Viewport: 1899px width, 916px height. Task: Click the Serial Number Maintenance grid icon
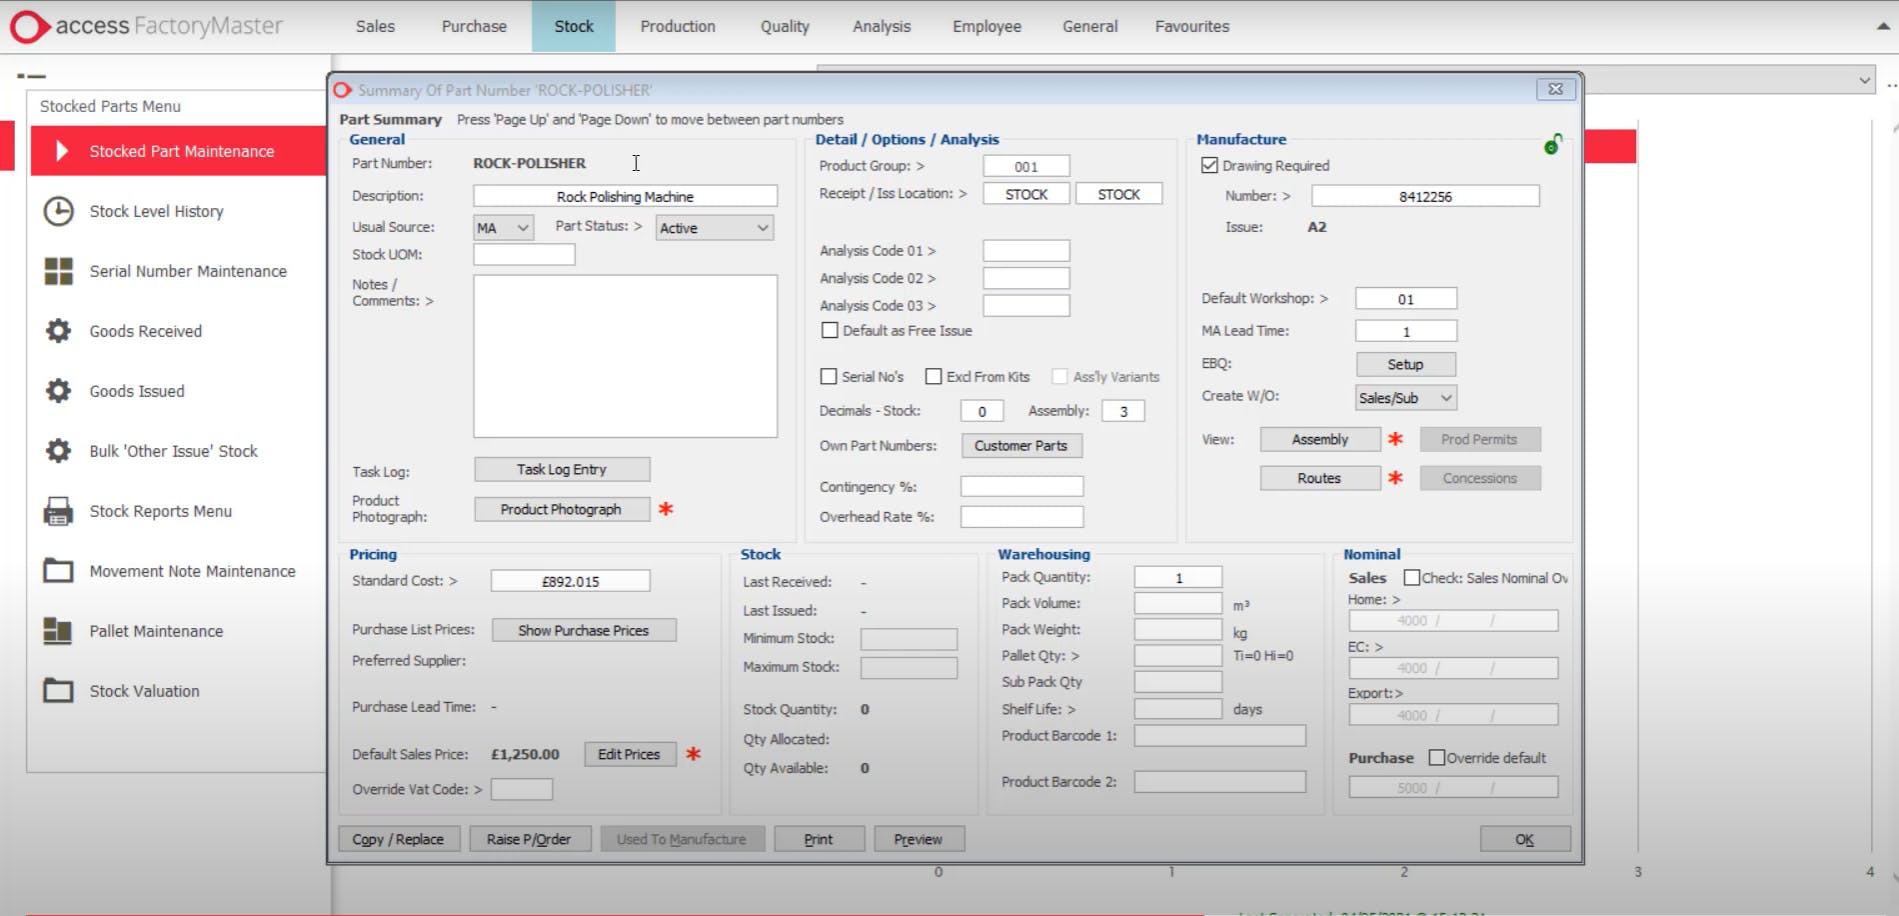[58, 271]
